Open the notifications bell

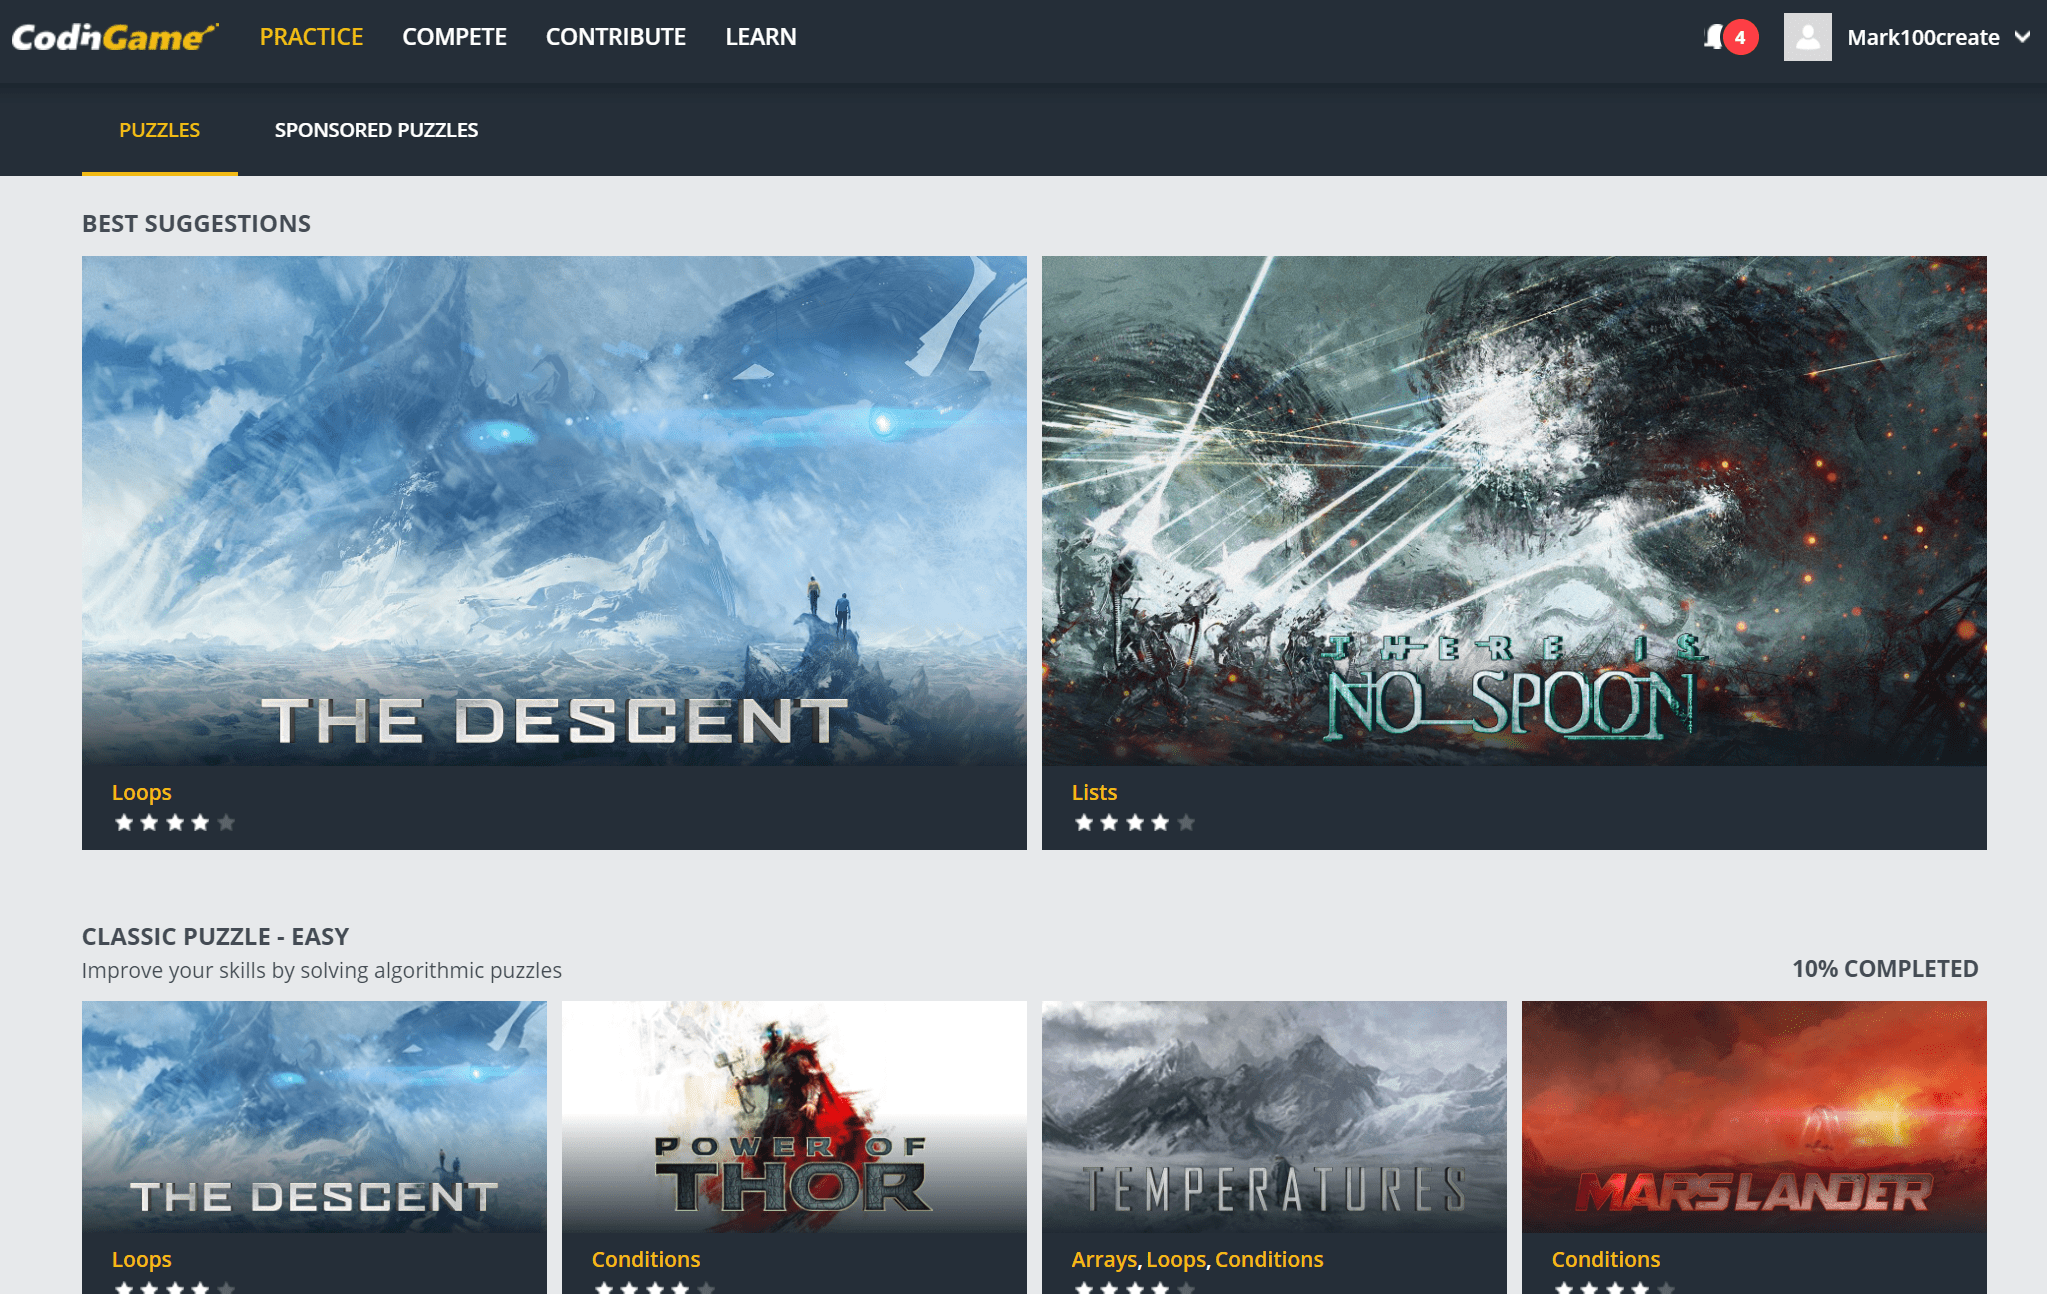pos(1714,37)
